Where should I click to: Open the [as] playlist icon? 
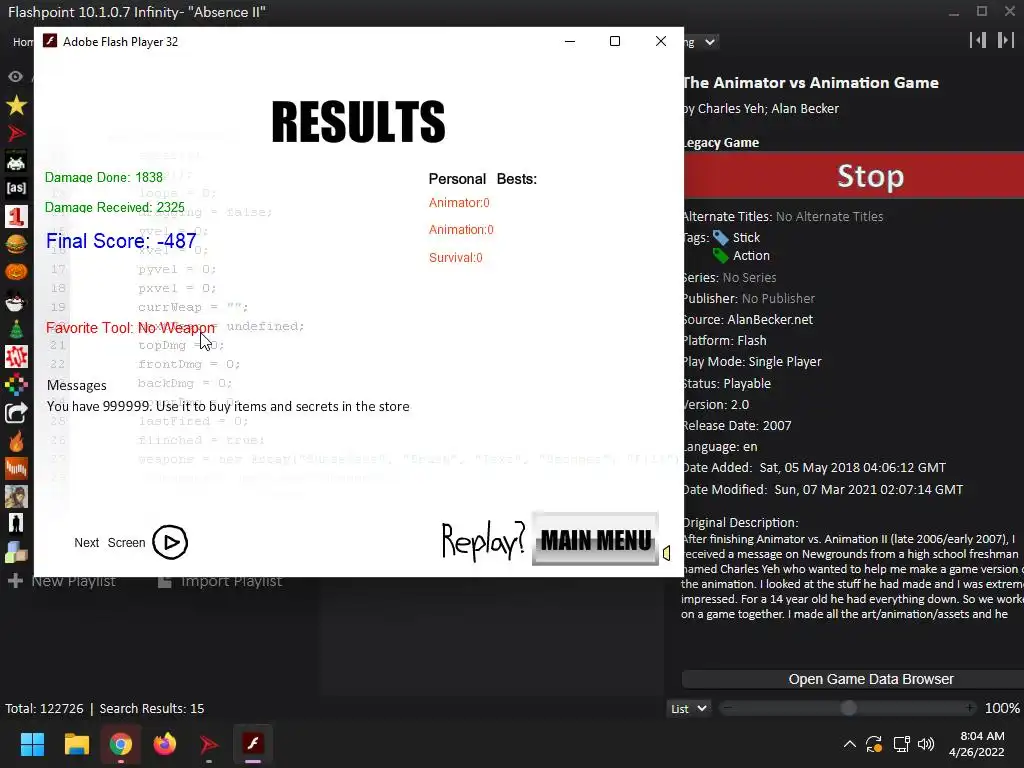[x=16, y=189]
